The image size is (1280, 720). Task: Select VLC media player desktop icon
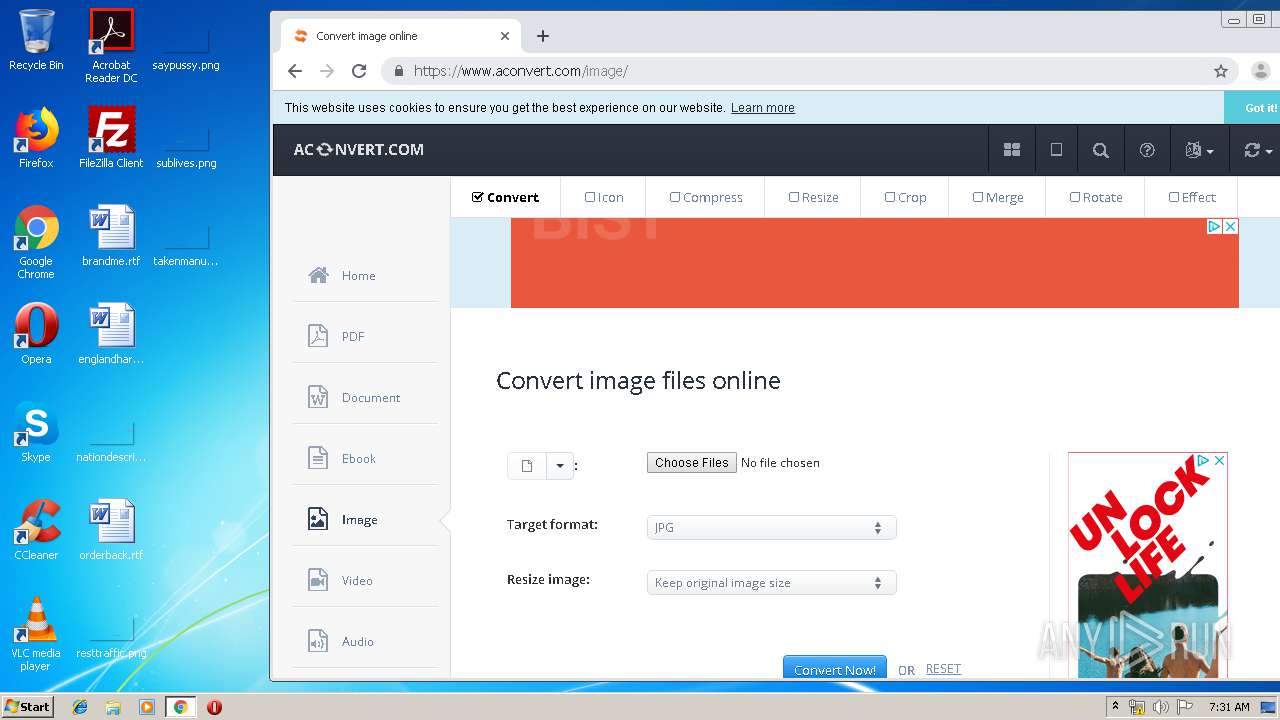[x=36, y=634]
